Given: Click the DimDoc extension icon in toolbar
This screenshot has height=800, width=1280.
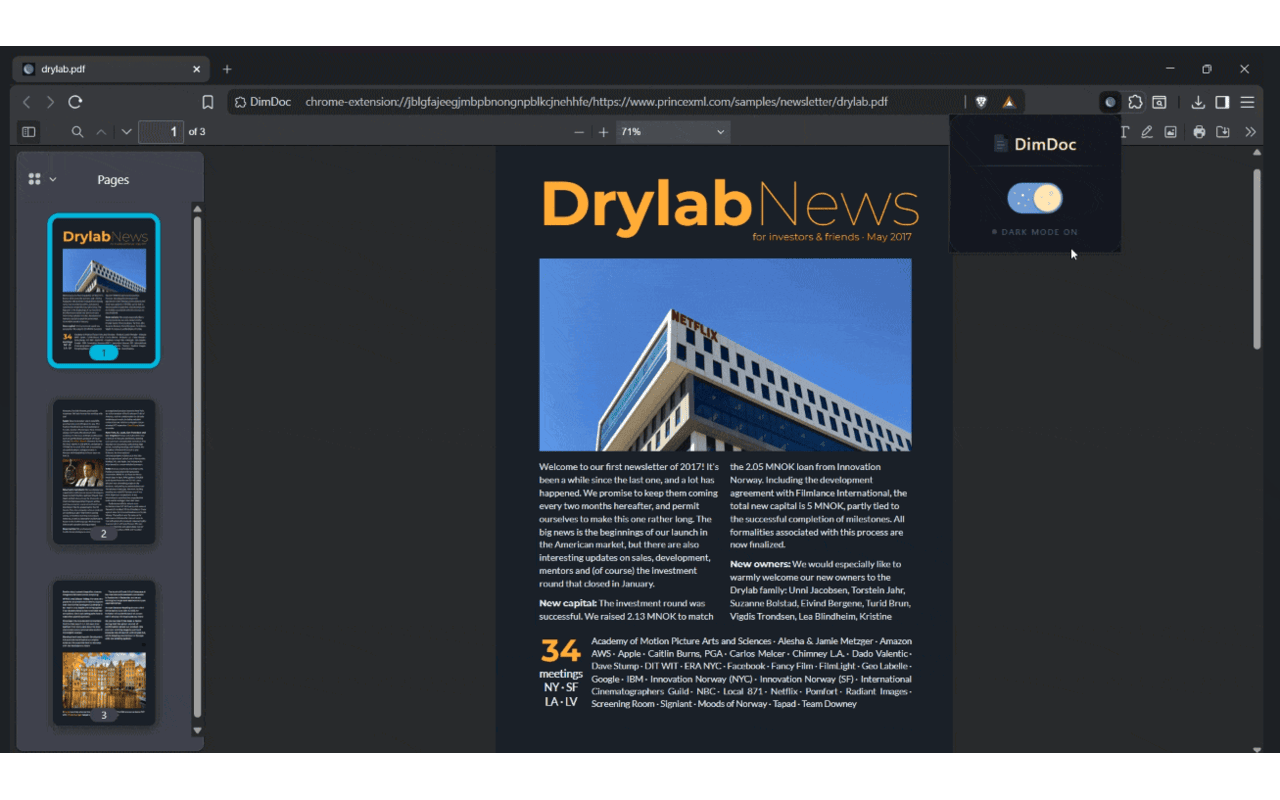Looking at the screenshot, I should 1110,102.
